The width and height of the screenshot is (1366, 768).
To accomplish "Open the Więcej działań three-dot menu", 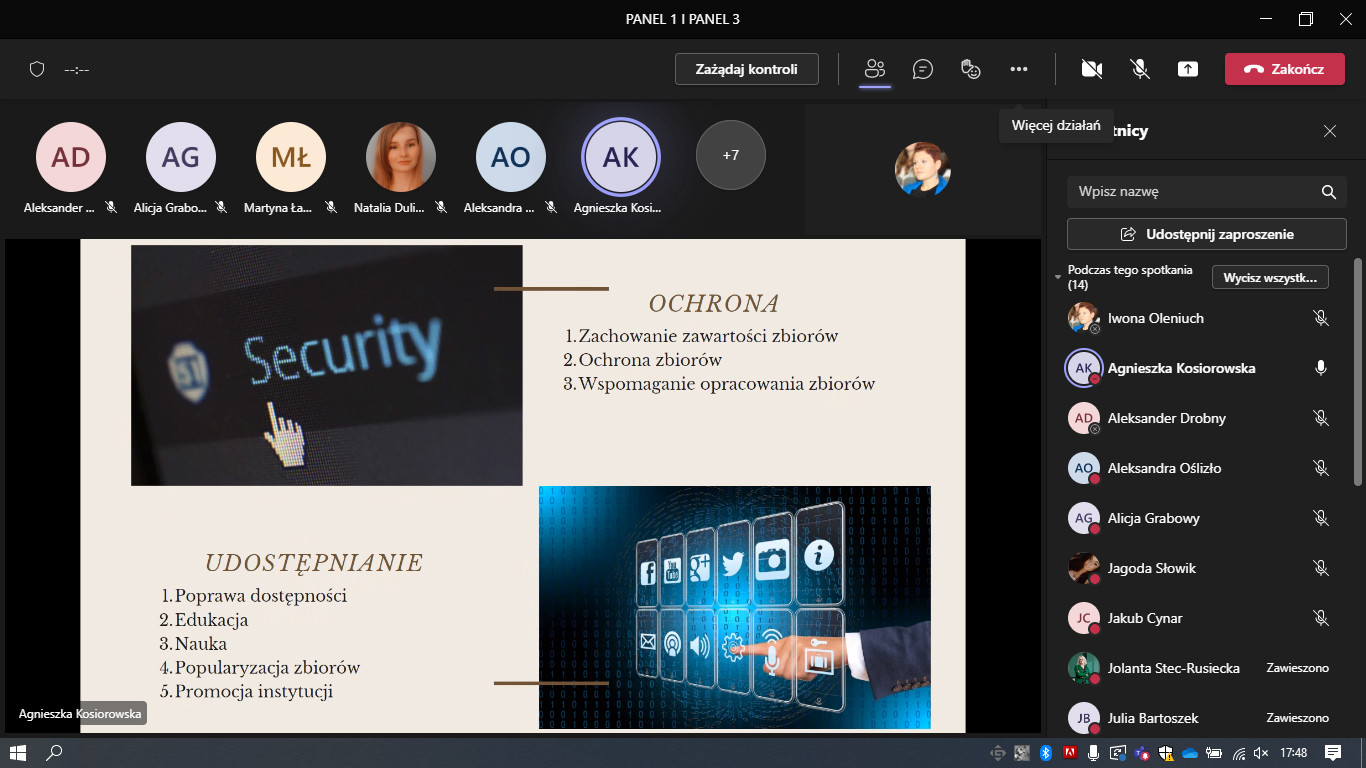I will 1018,69.
